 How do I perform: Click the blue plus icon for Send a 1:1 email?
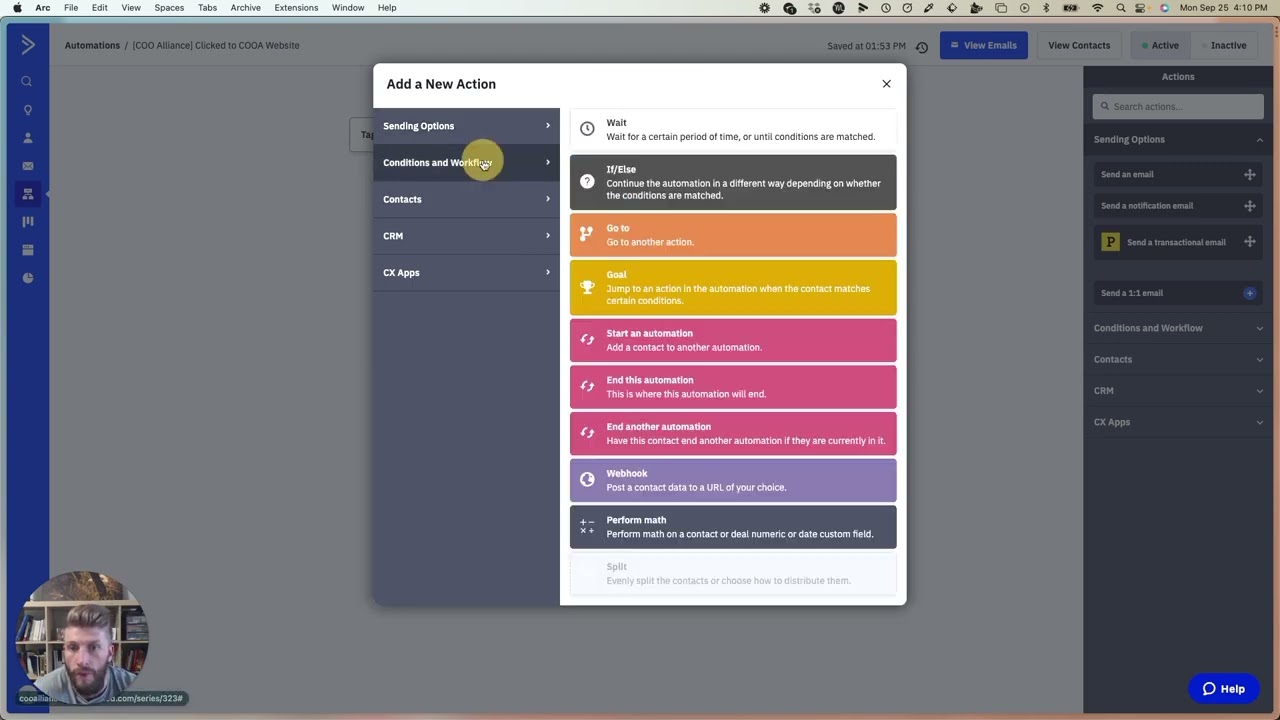pos(1249,293)
